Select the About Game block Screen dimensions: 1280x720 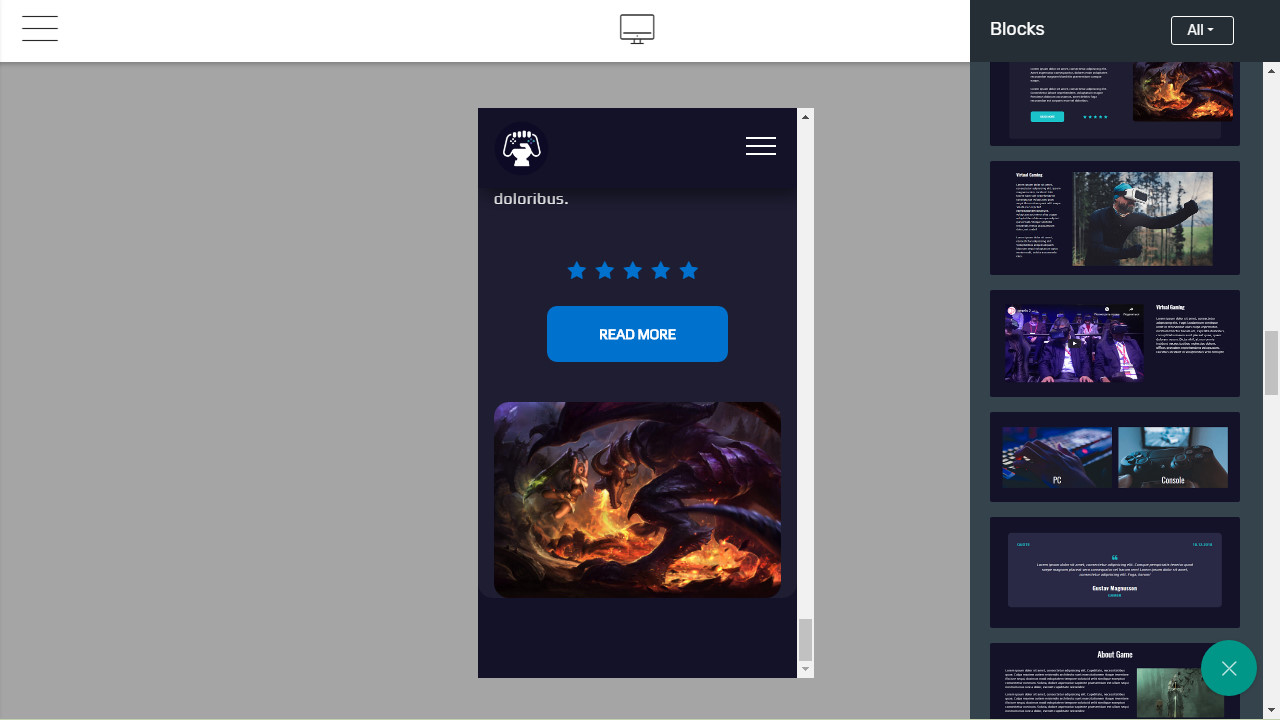coord(1115,681)
